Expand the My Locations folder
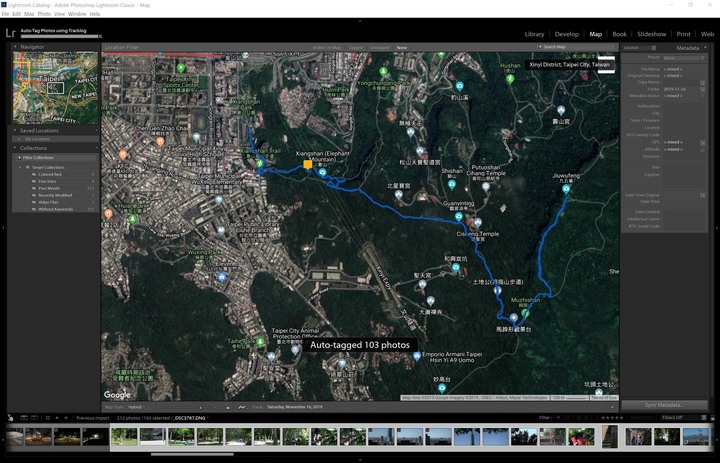This screenshot has height=463, width=720. coord(19,139)
